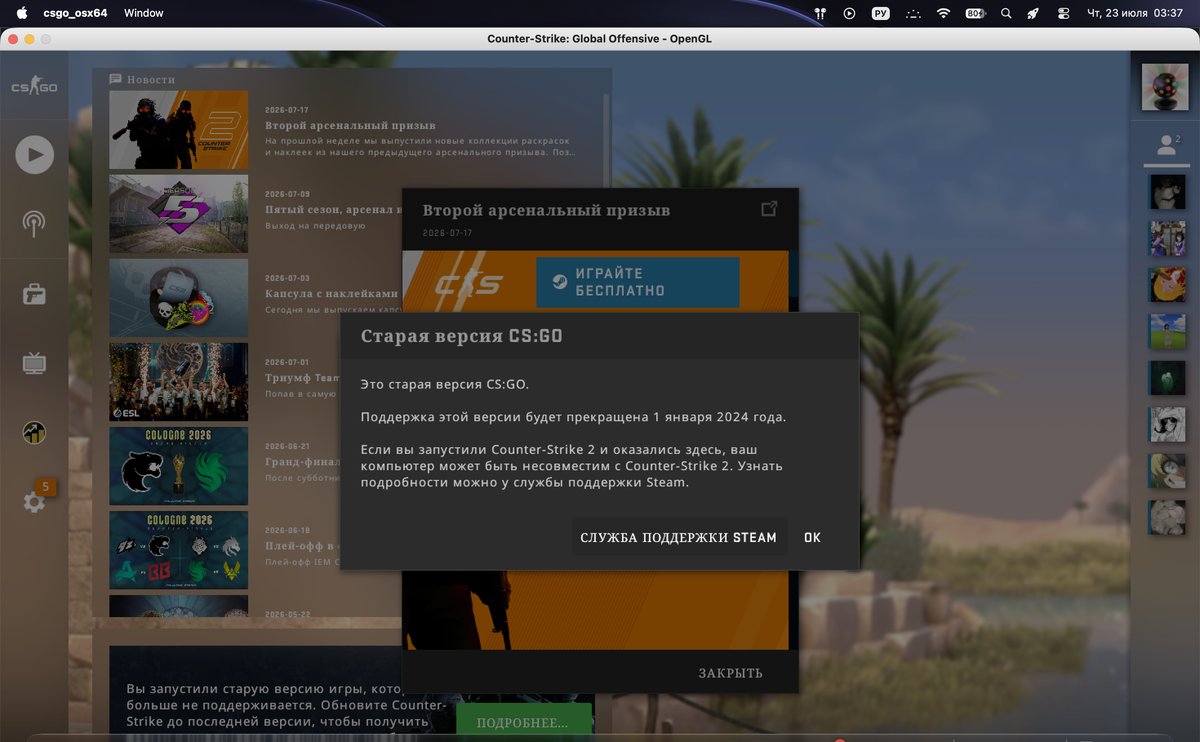The image size is (1200, 742).
Task: Click the disco ball profile avatar
Action: click(1165, 87)
